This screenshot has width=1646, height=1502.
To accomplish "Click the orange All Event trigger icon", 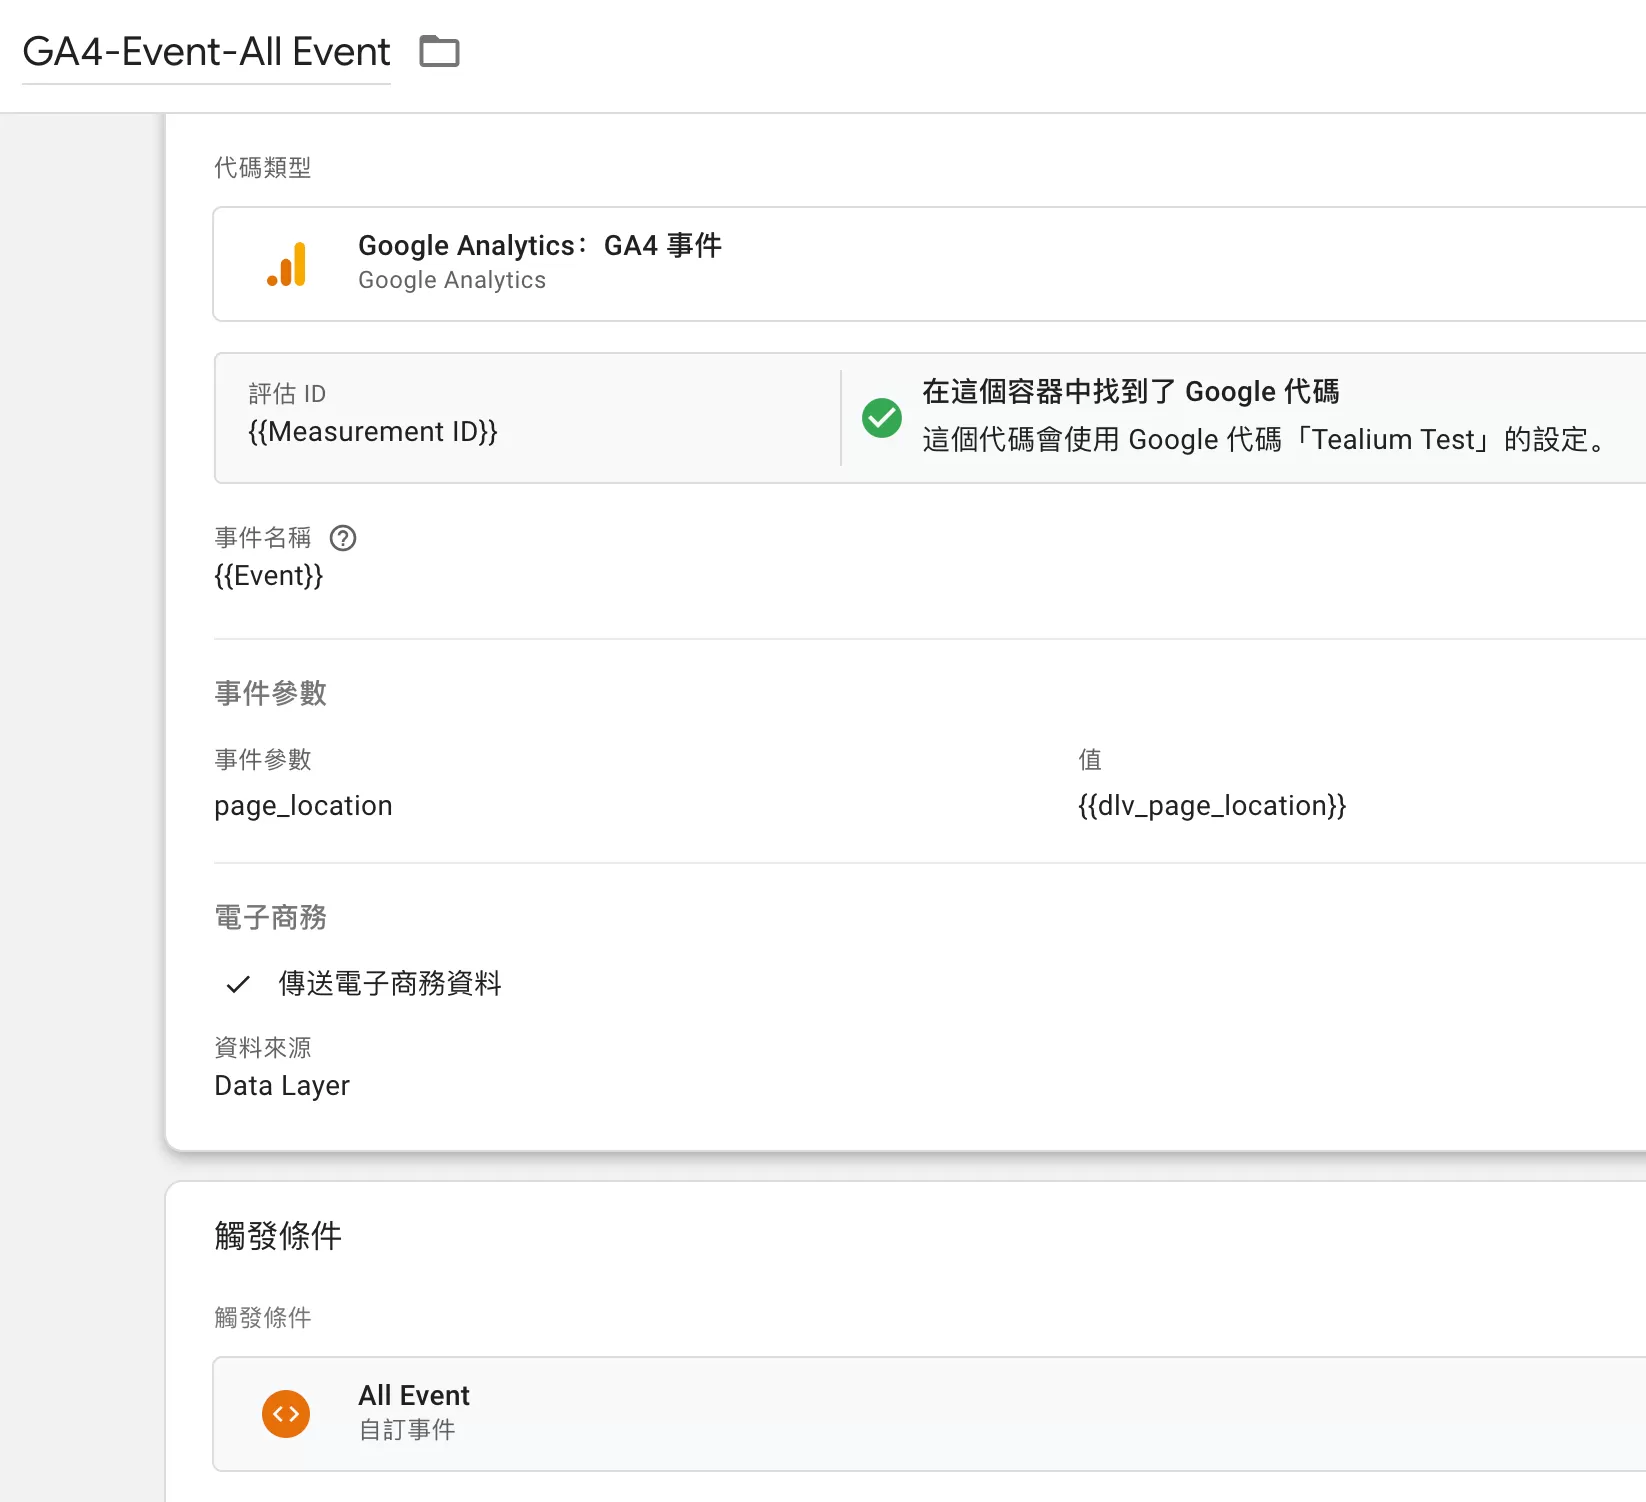I will pyautogui.click(x=286, y=1414).
